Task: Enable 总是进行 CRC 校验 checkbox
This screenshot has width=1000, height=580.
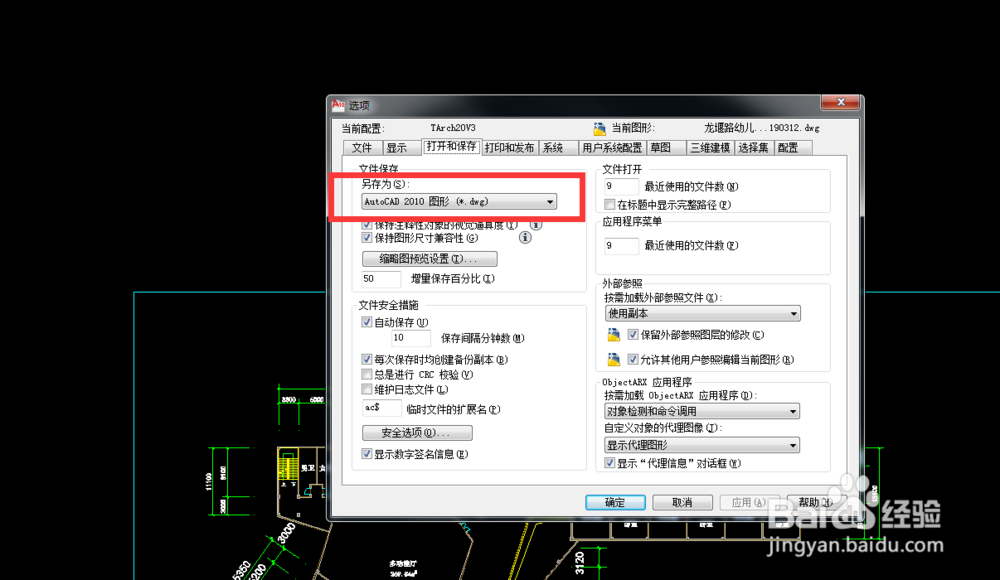Action: [367, 374]
